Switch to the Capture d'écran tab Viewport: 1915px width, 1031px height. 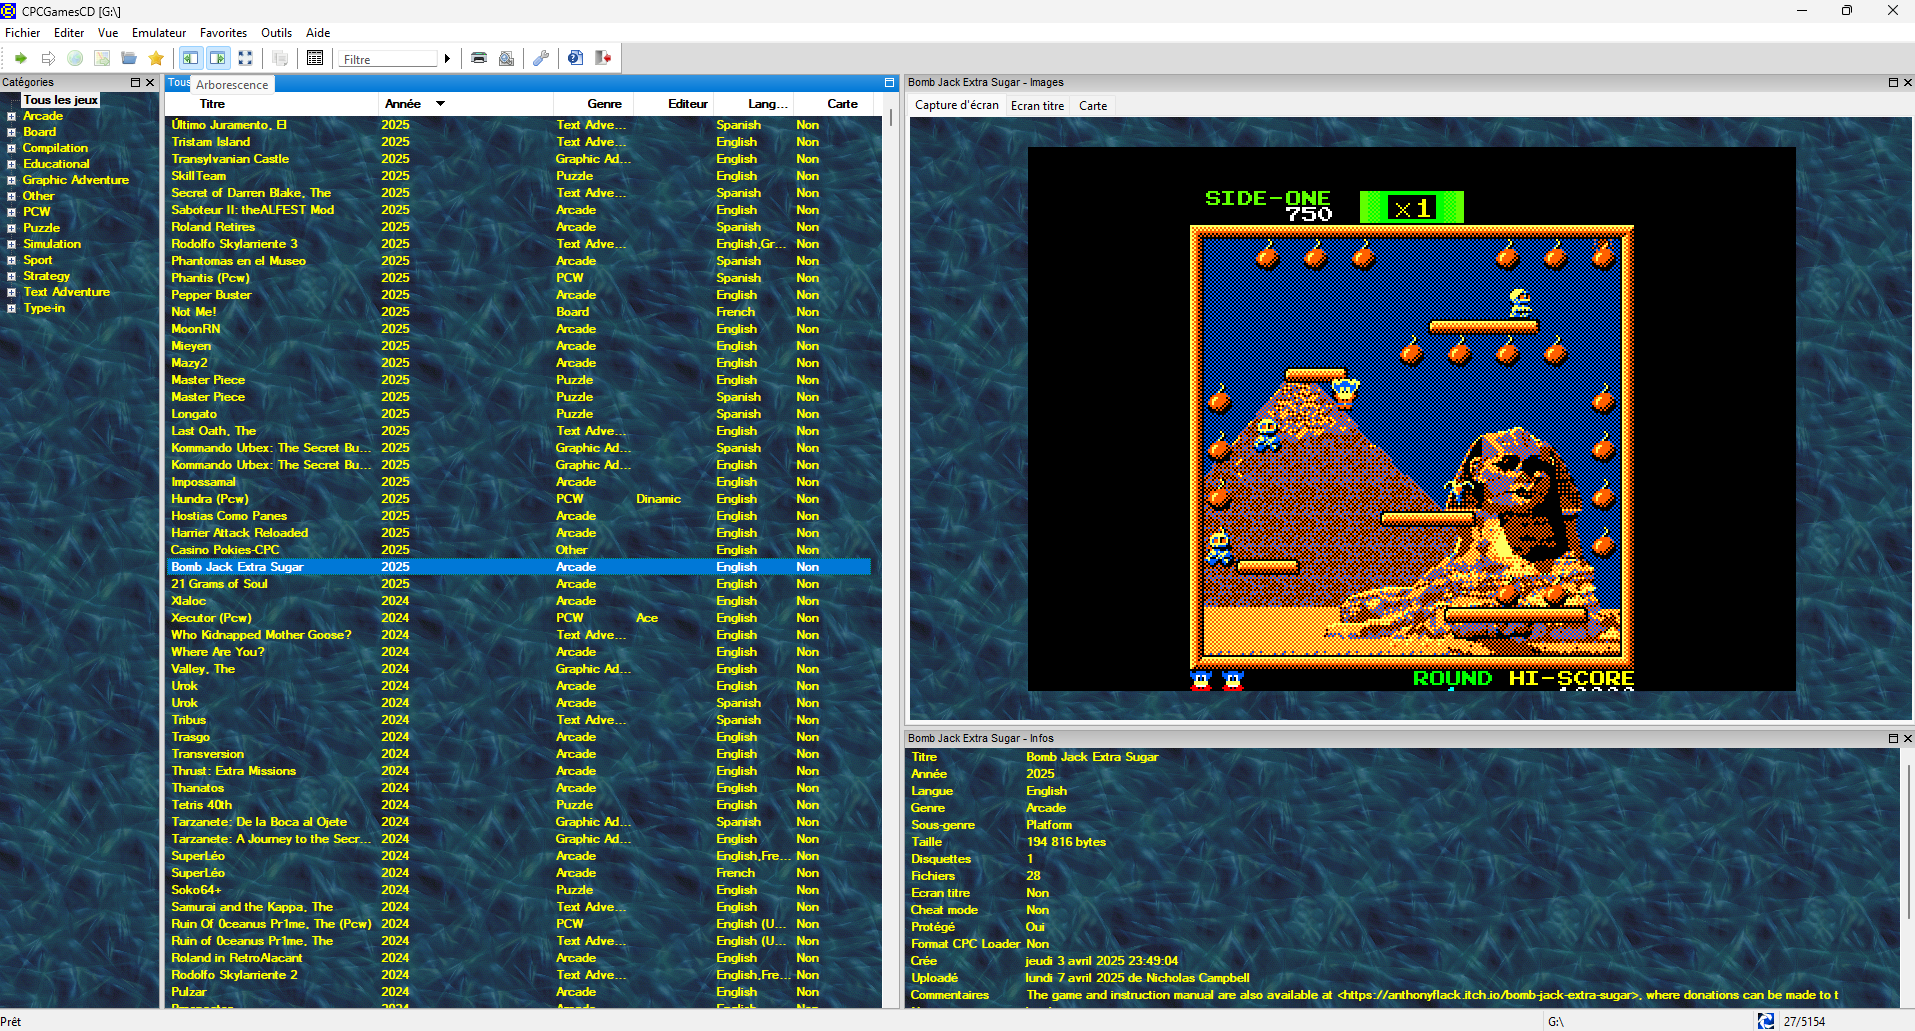(956, 105)
